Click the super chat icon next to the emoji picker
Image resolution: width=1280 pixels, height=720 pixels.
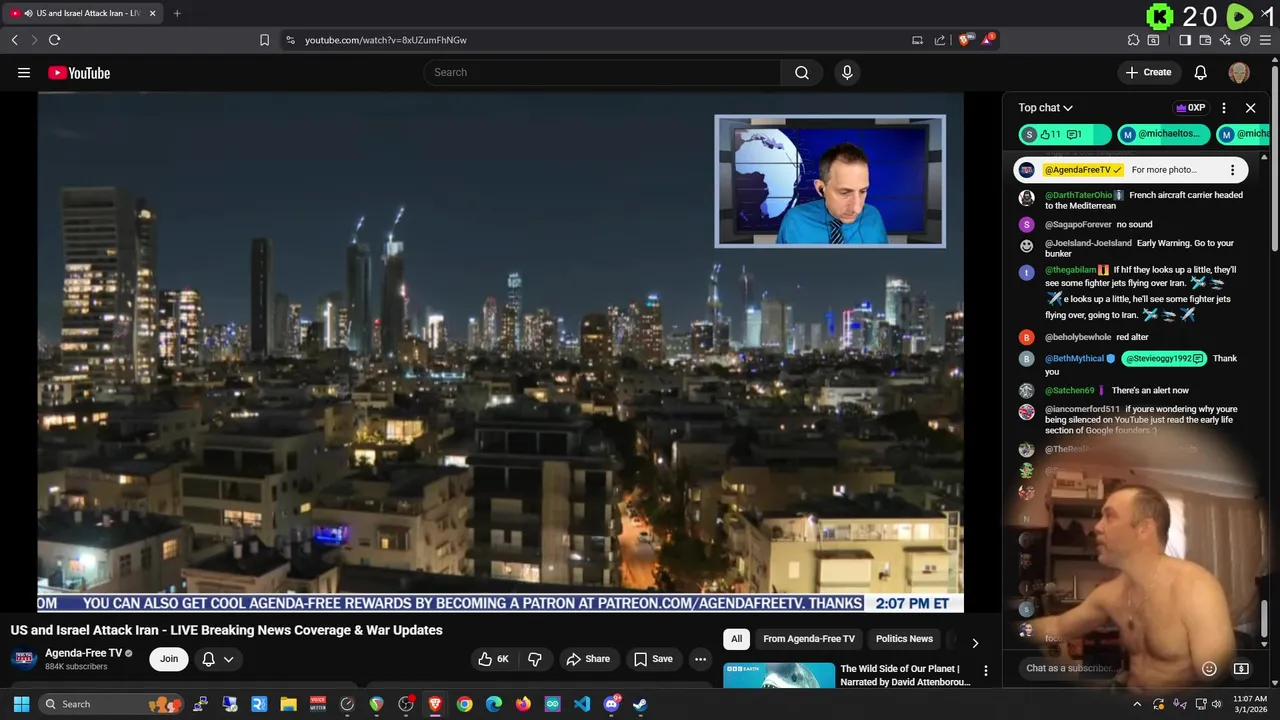pos(1241,668)
